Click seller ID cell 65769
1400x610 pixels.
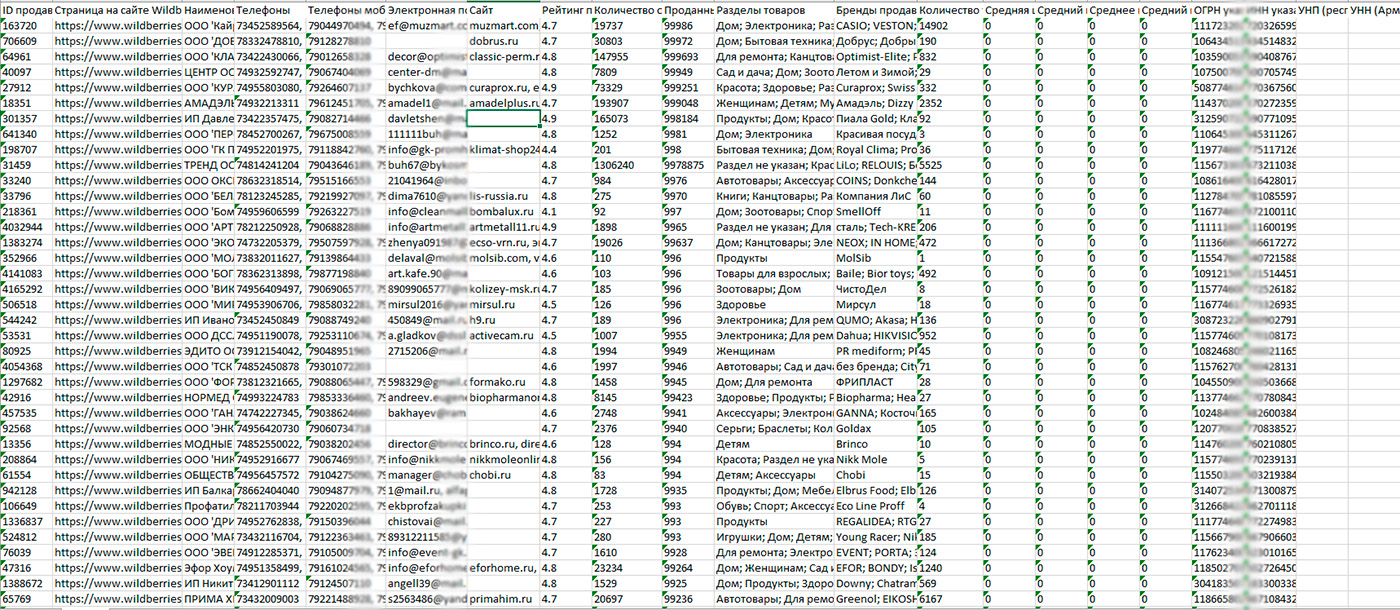26,599
